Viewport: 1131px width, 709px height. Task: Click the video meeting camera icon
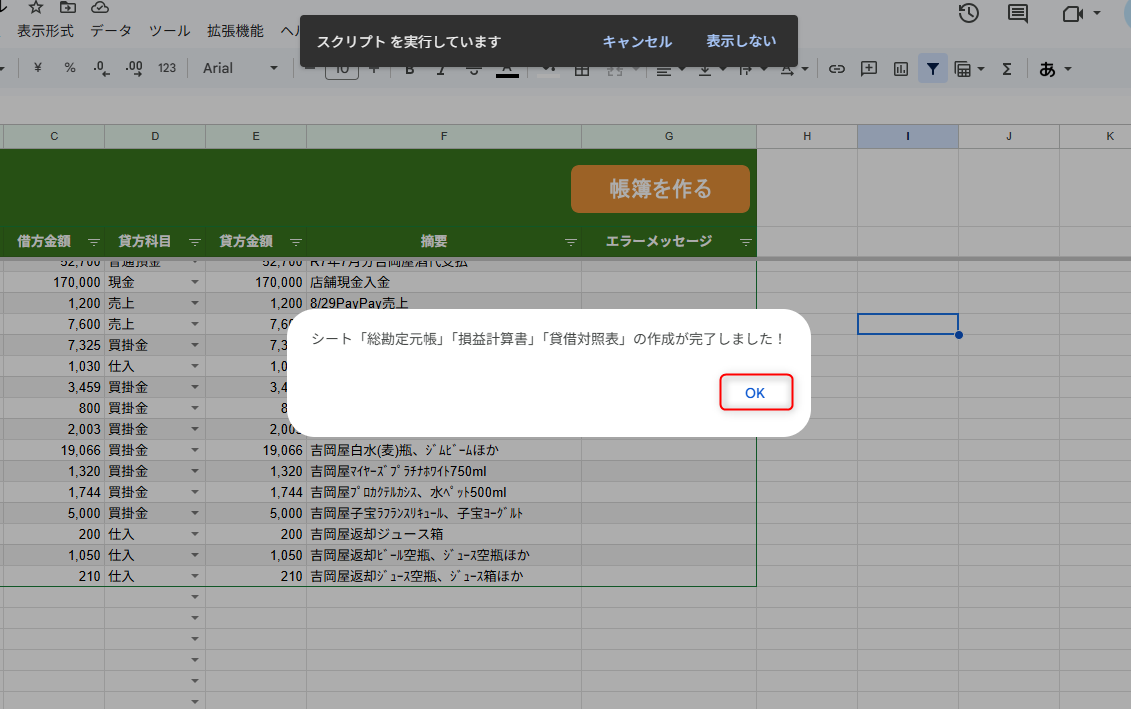point(1073,13)
